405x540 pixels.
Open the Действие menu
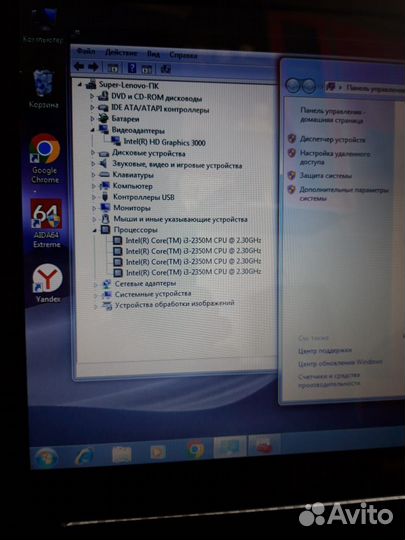tap(121, 53)
